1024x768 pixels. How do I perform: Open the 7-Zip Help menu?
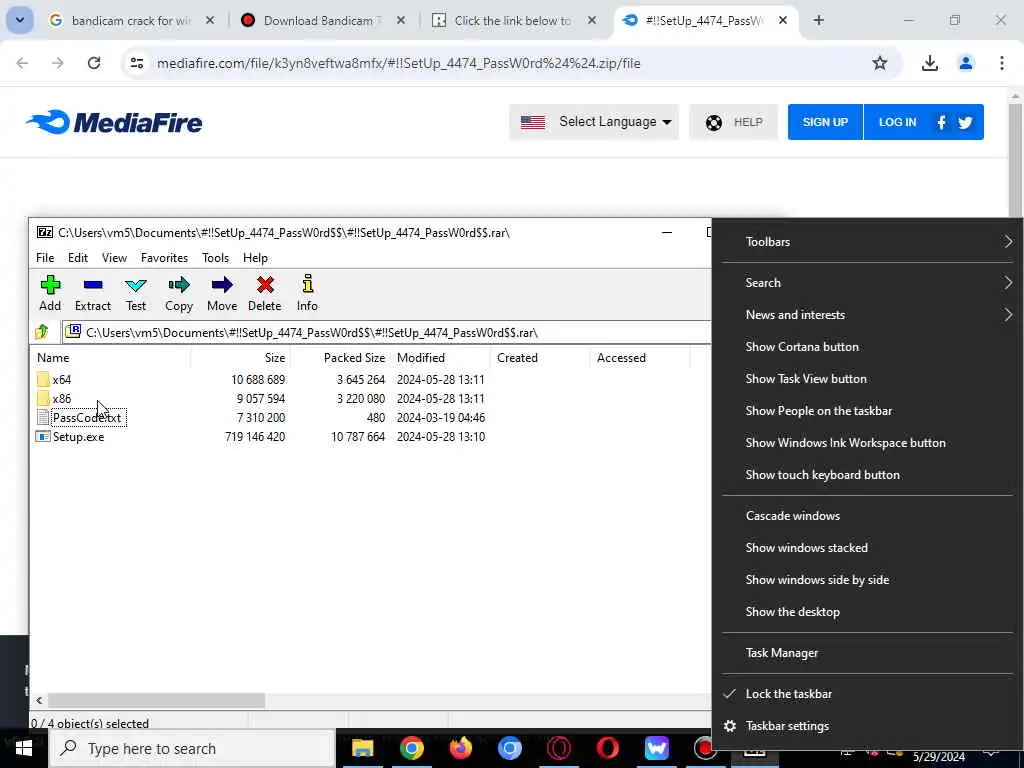pos(255,258)
